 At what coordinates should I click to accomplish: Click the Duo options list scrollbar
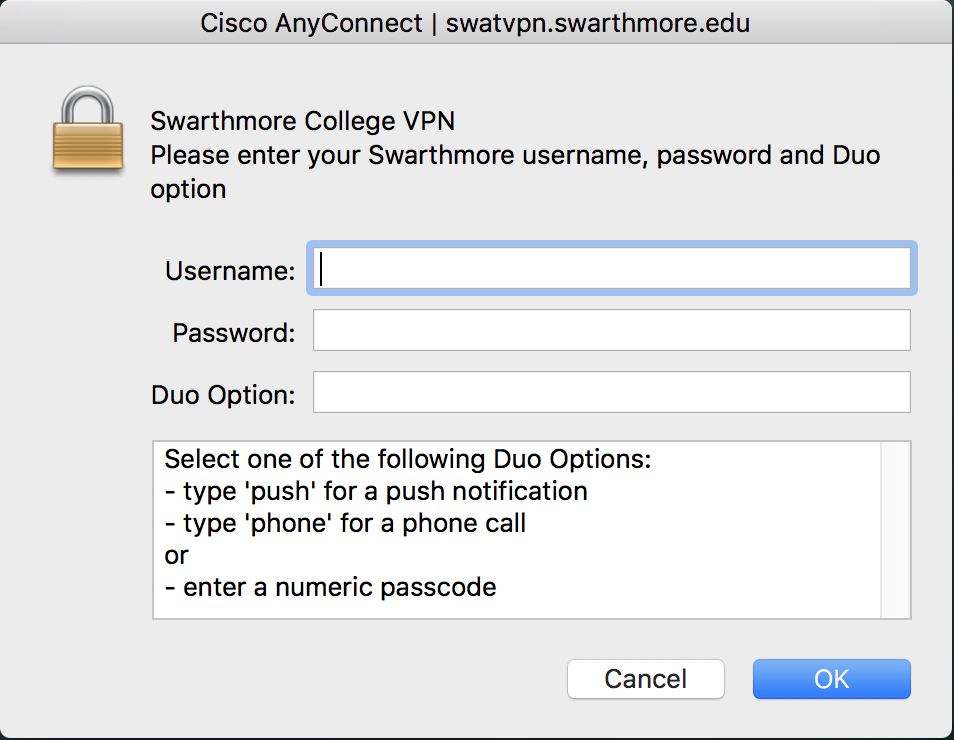895,530
